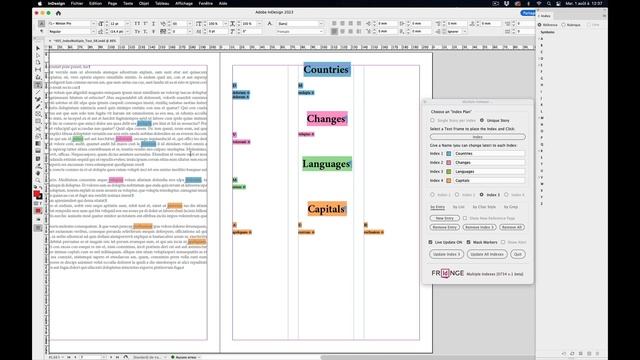This screenshot has height=360, width=640.
Task: Select the Hand tool
Action: tap(38, 173)
